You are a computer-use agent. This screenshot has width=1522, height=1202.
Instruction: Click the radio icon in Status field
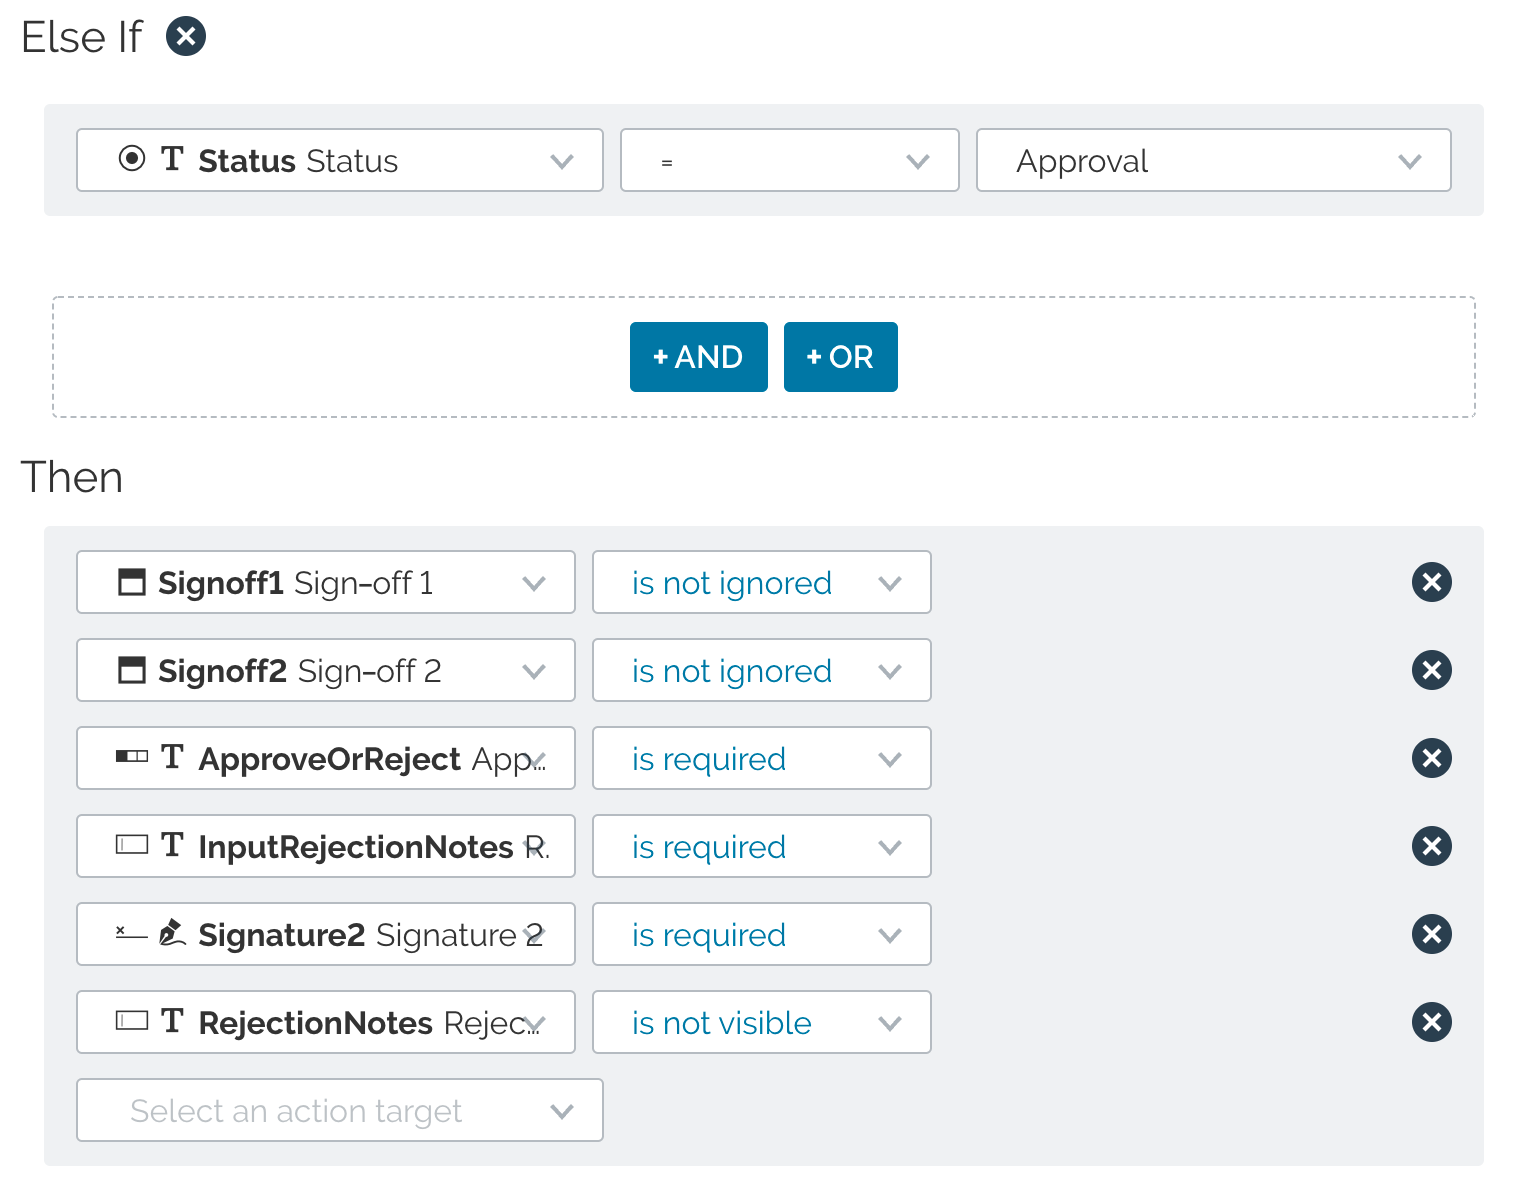(132, 158)
